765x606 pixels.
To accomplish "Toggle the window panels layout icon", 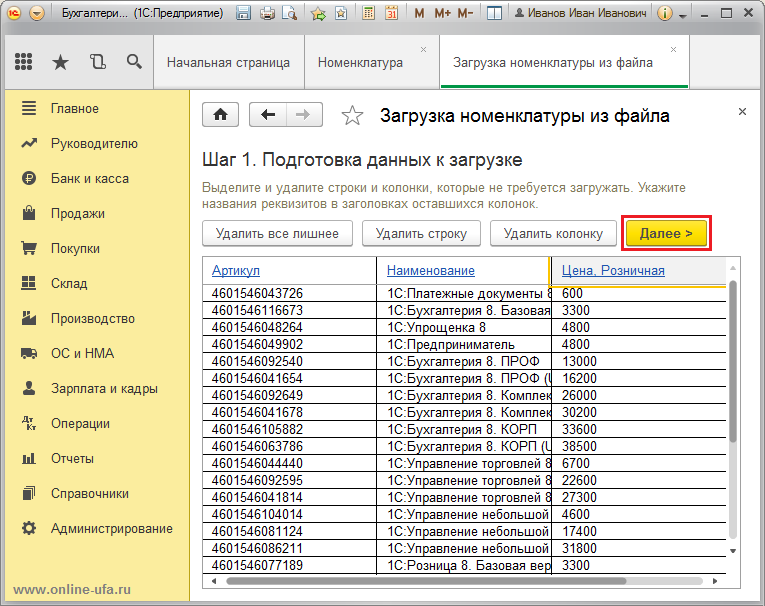I will coord(494,13).
